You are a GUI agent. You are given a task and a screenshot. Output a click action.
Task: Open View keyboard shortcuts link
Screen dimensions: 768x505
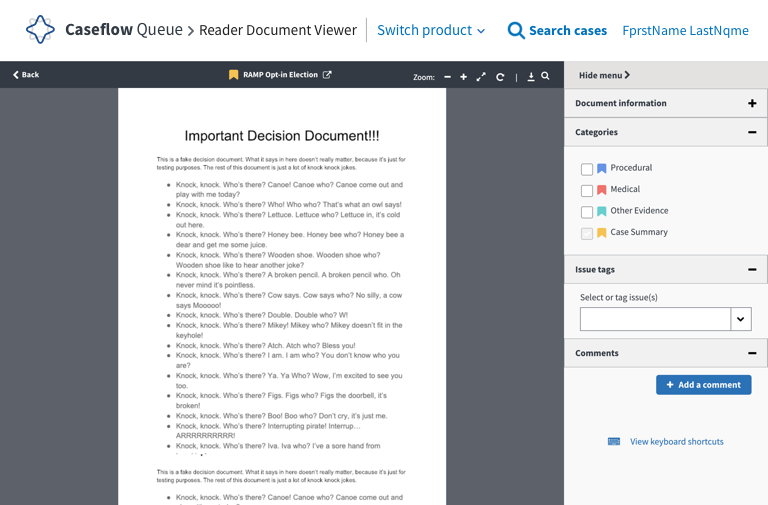(676, 441)
